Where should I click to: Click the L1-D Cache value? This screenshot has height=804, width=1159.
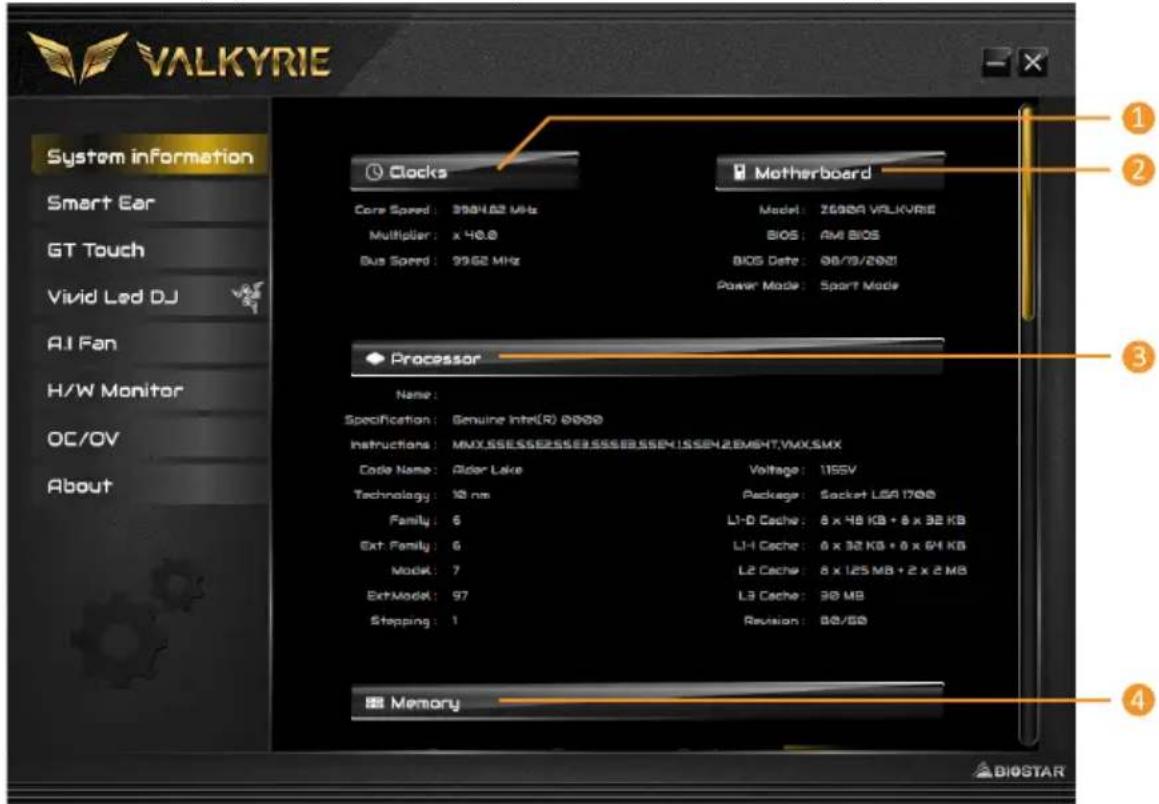pos(892,520)
